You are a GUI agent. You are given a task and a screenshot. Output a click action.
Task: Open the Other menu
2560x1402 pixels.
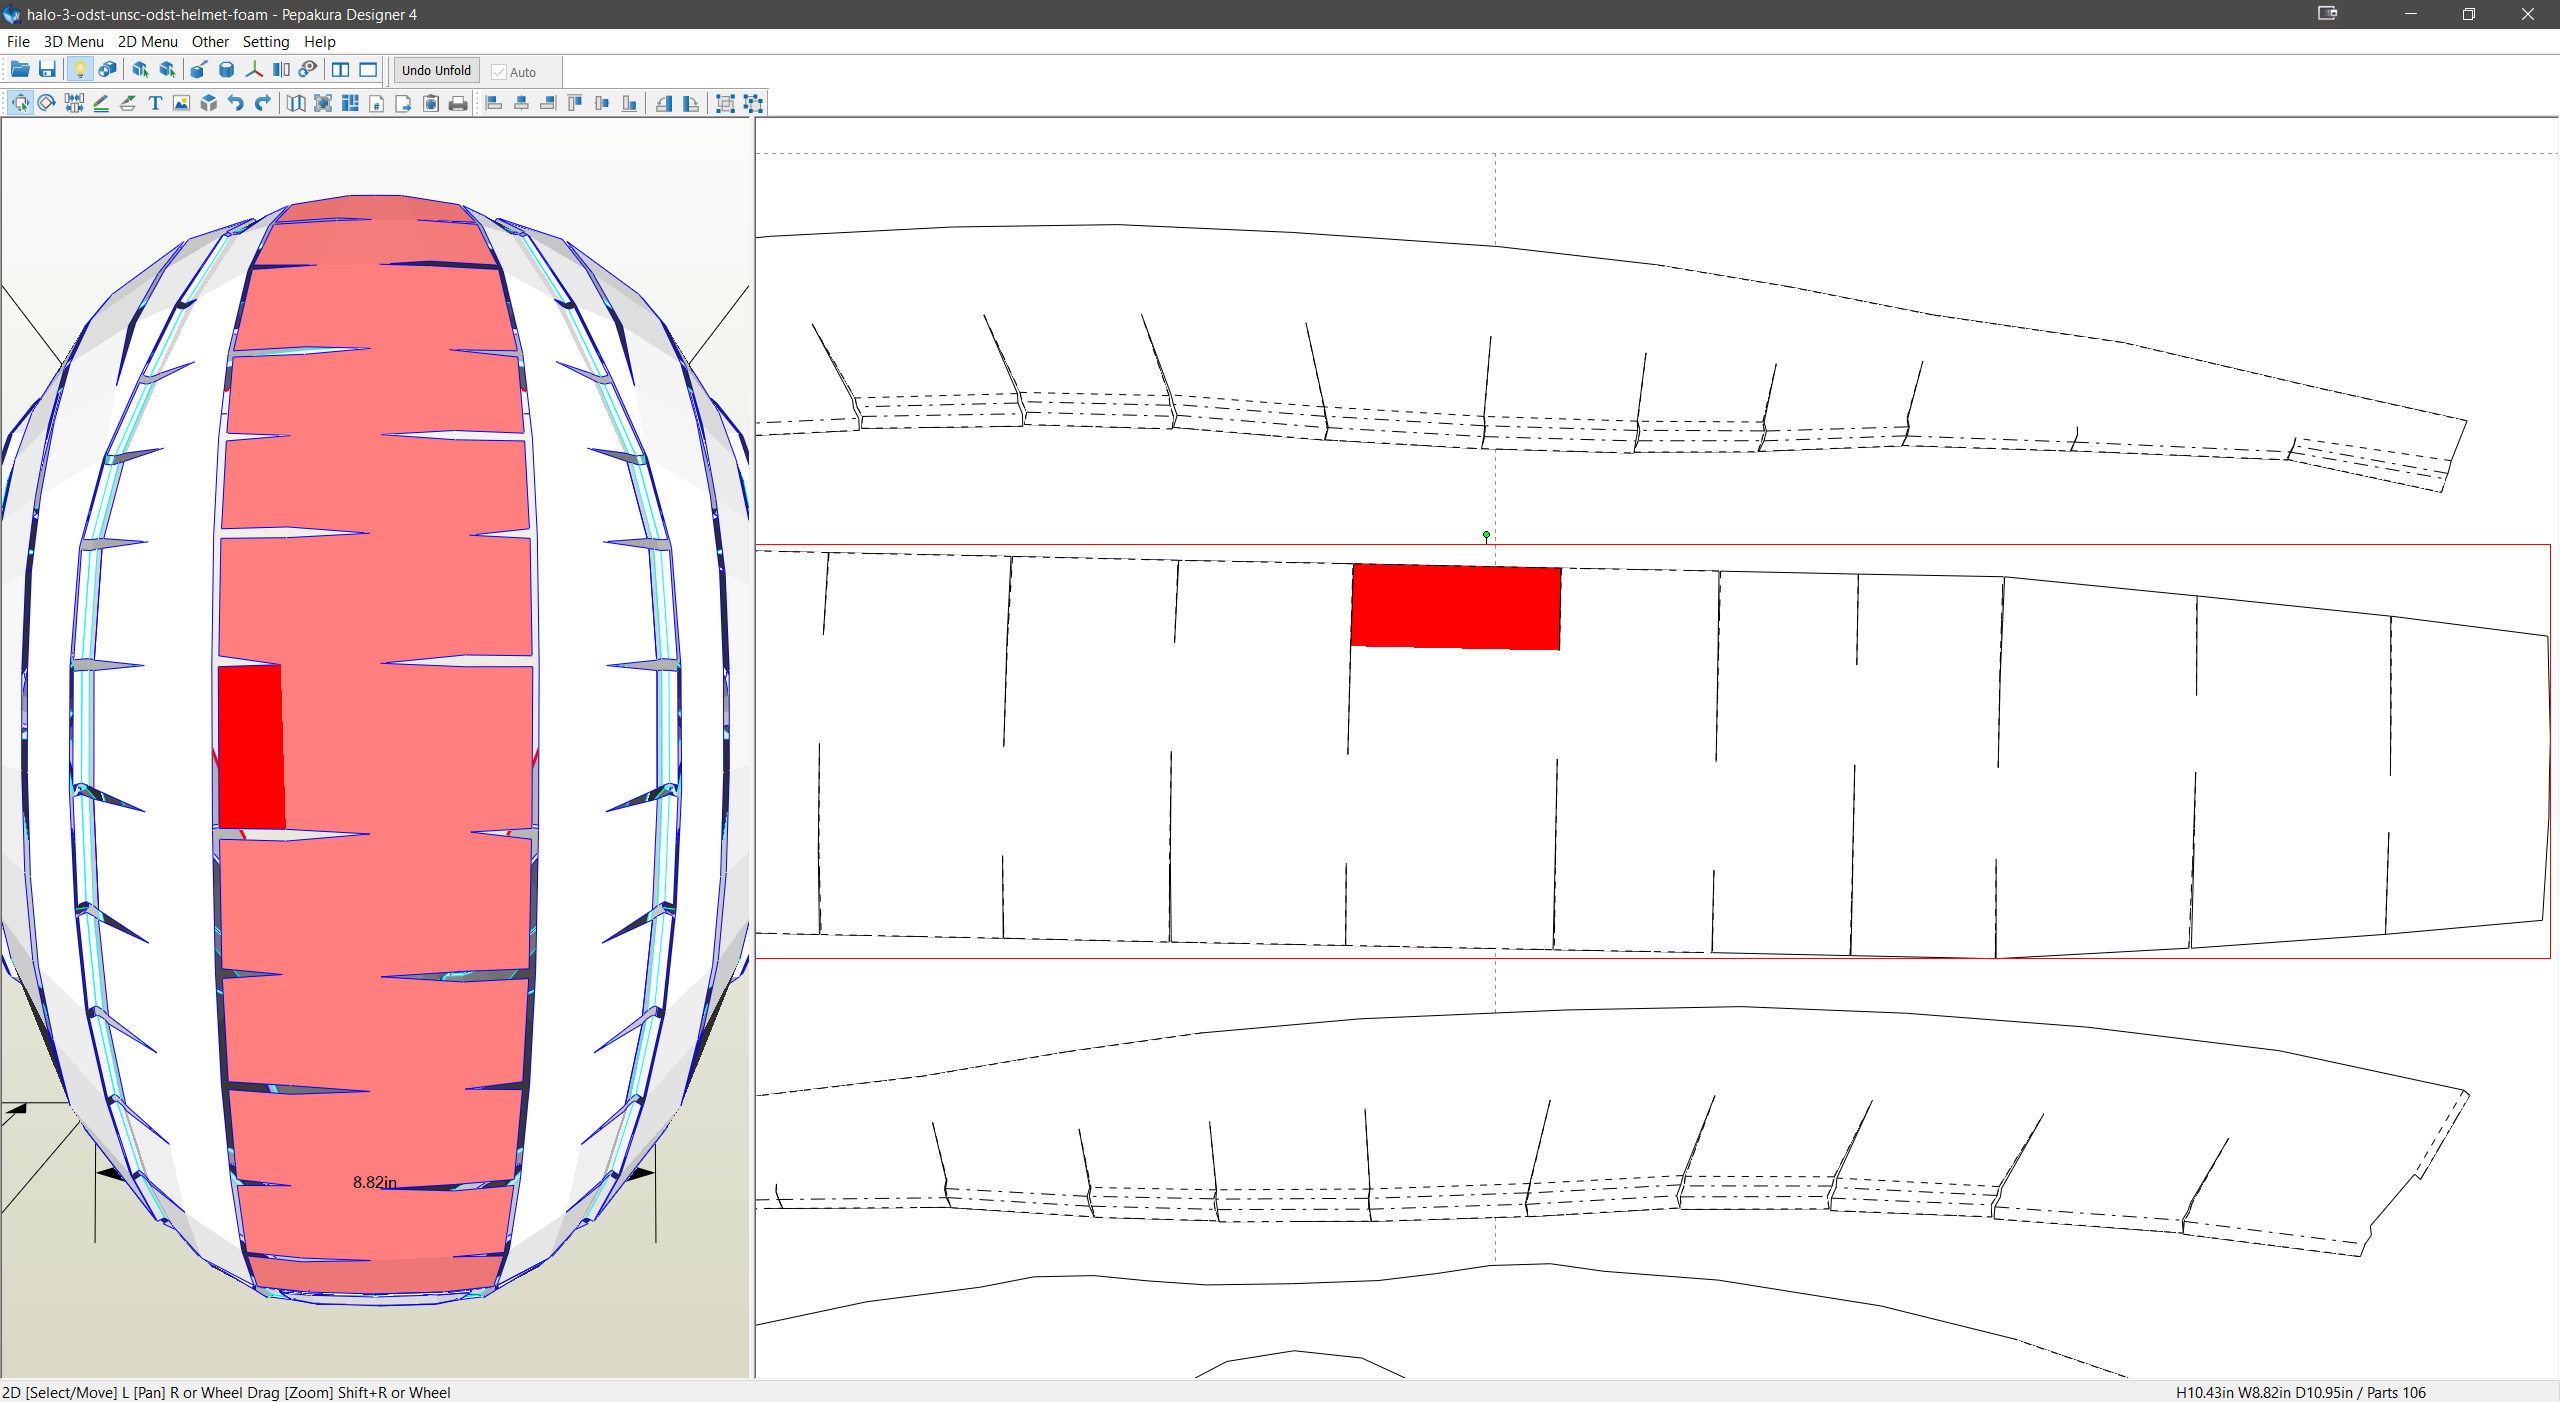[x=210, y=42]
